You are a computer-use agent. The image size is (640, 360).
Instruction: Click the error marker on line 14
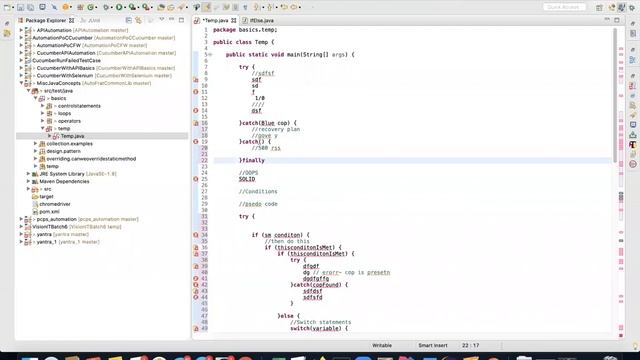196,111
